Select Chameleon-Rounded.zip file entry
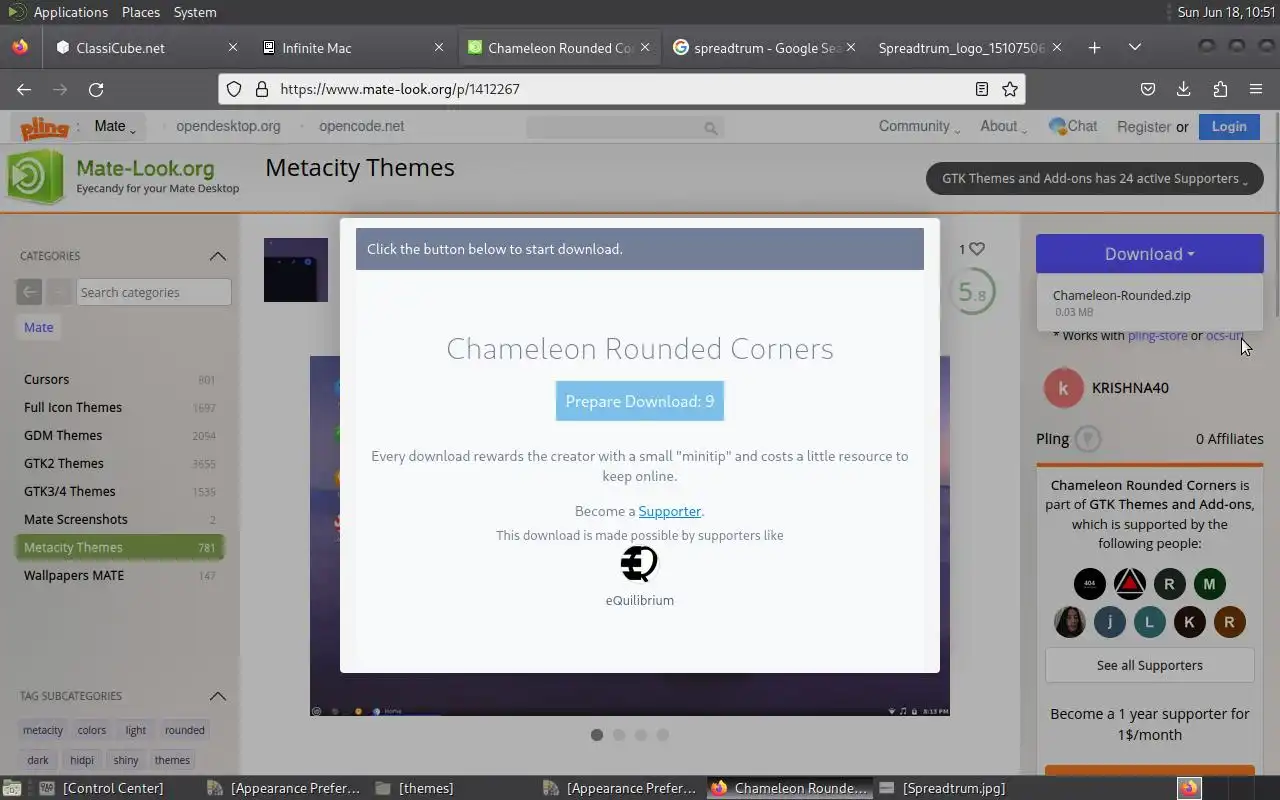 pos(1122,295)
